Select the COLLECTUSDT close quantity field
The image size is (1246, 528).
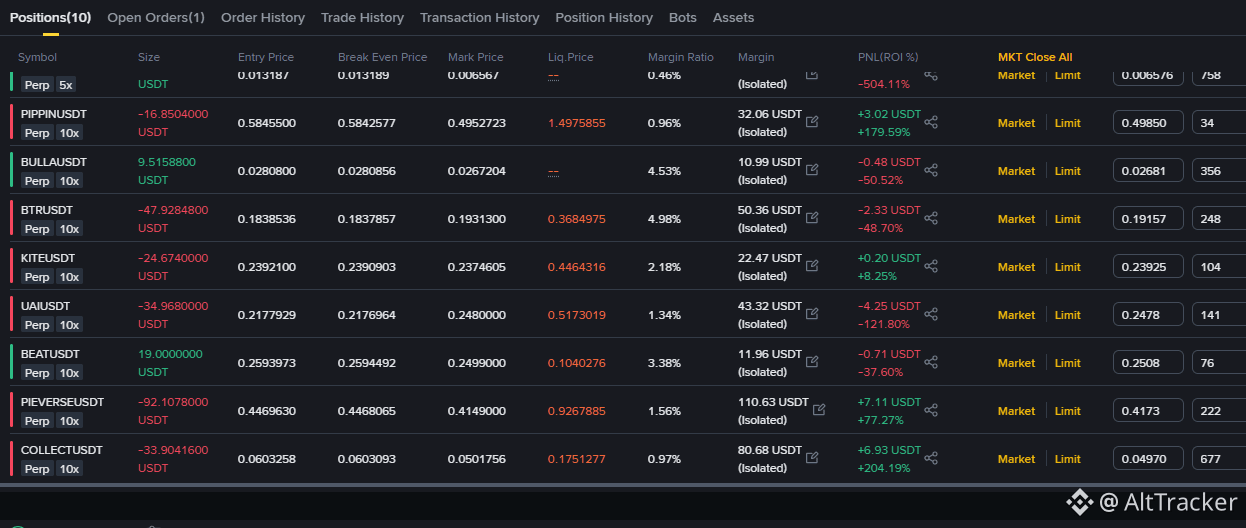1219,459
